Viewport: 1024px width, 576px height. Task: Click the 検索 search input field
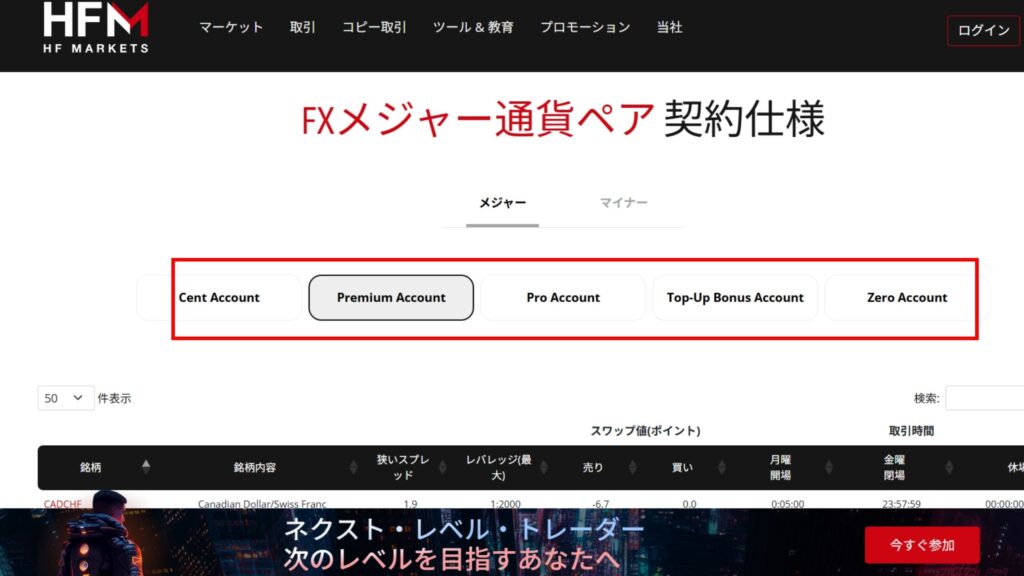coord(984,398)
